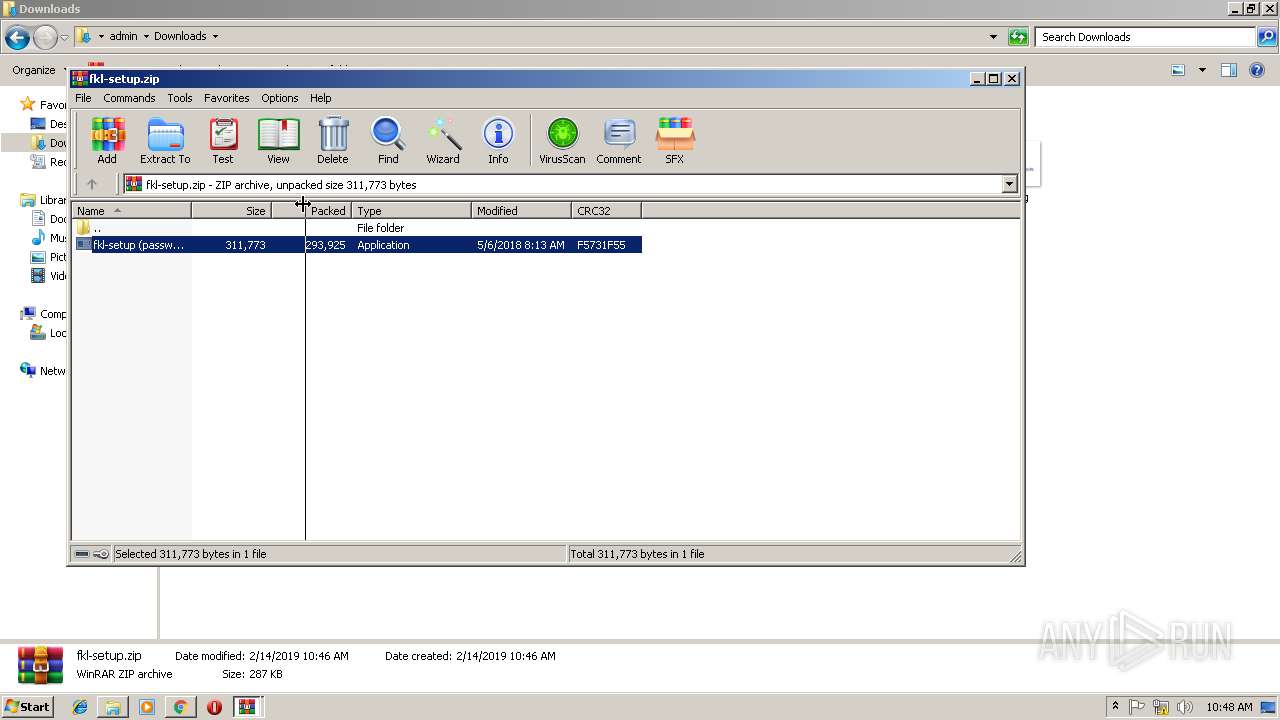The height and width of the screenshot is (720, 1280).
Task: Refresh the Downloads folder view
Action: (x=1018, y=37)
